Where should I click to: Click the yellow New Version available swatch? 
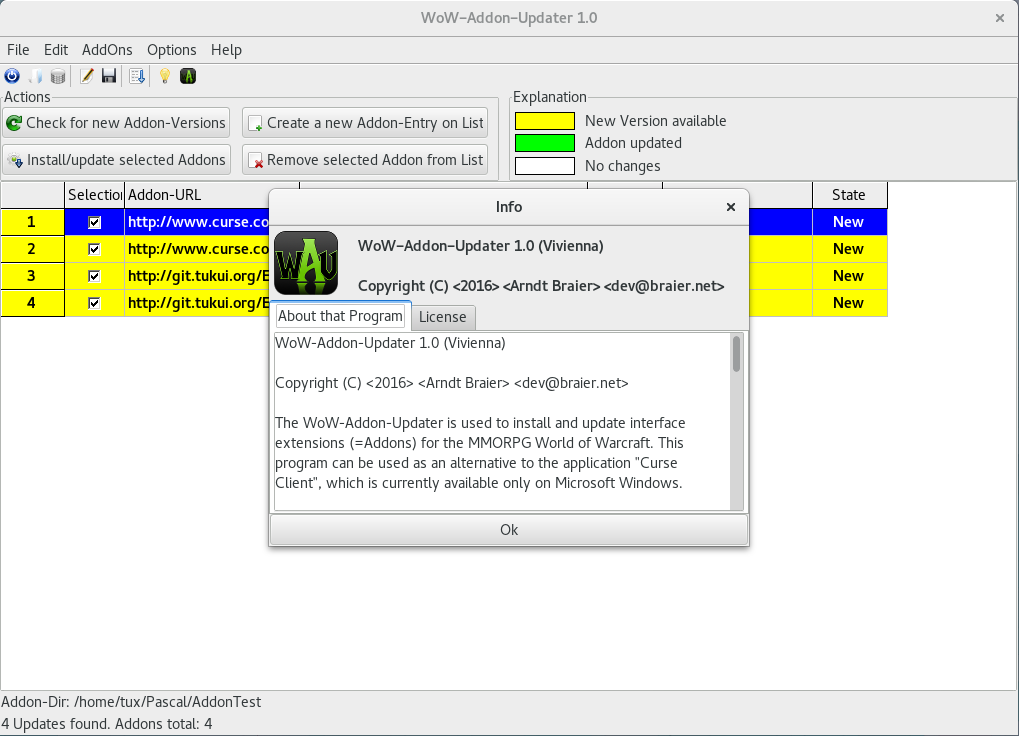point(545,121)
